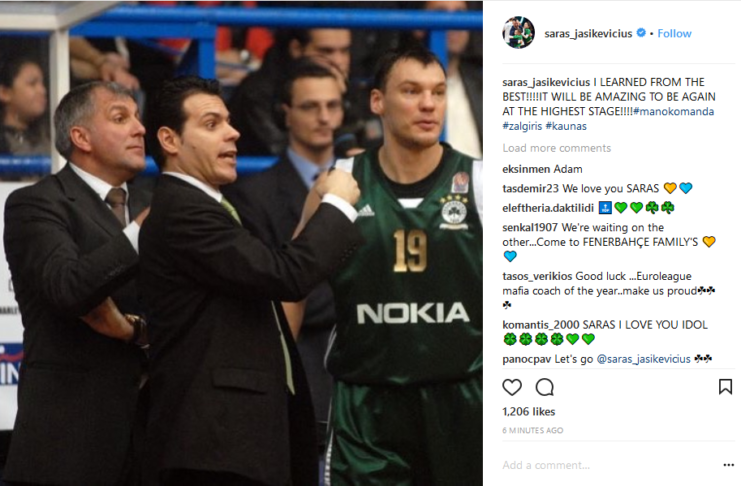
Task: Expand Load more comments
Action: [557, 148]
